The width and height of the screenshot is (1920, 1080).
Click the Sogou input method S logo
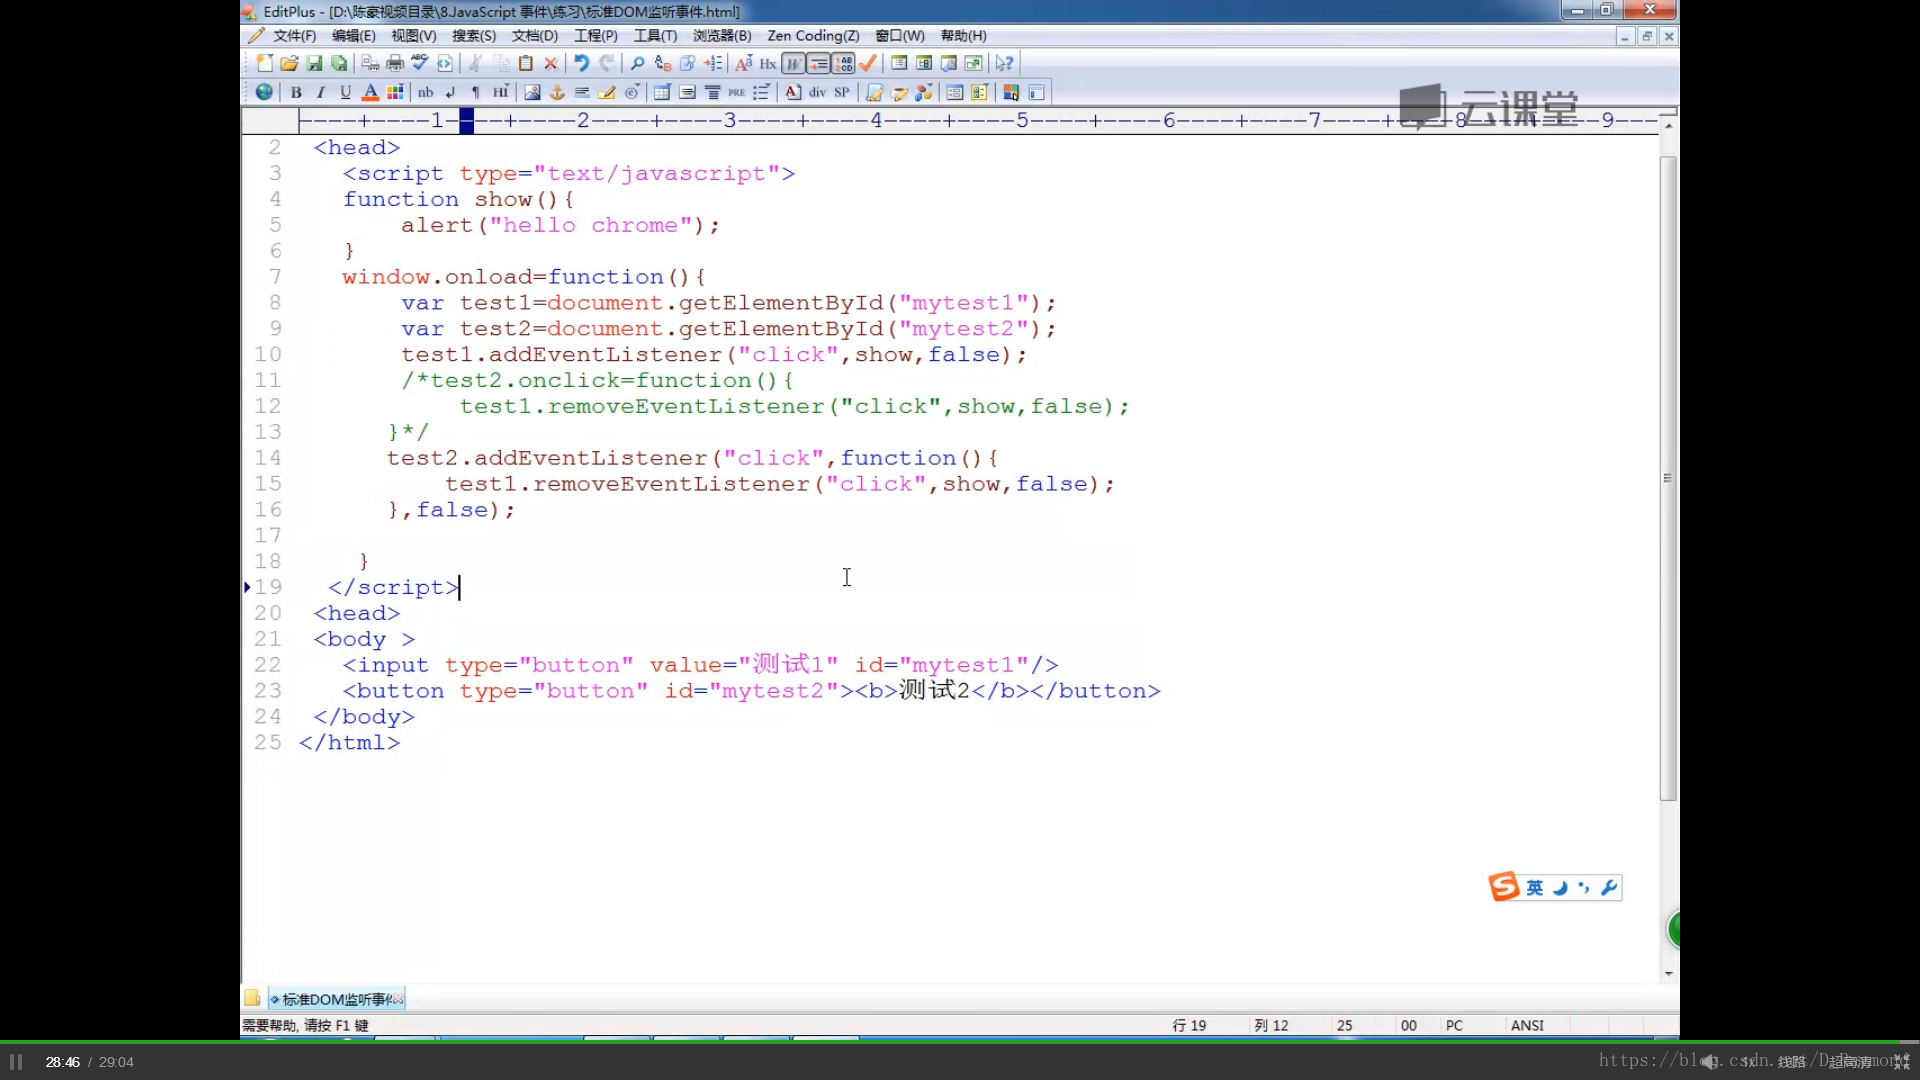[x=1503, y=887]
